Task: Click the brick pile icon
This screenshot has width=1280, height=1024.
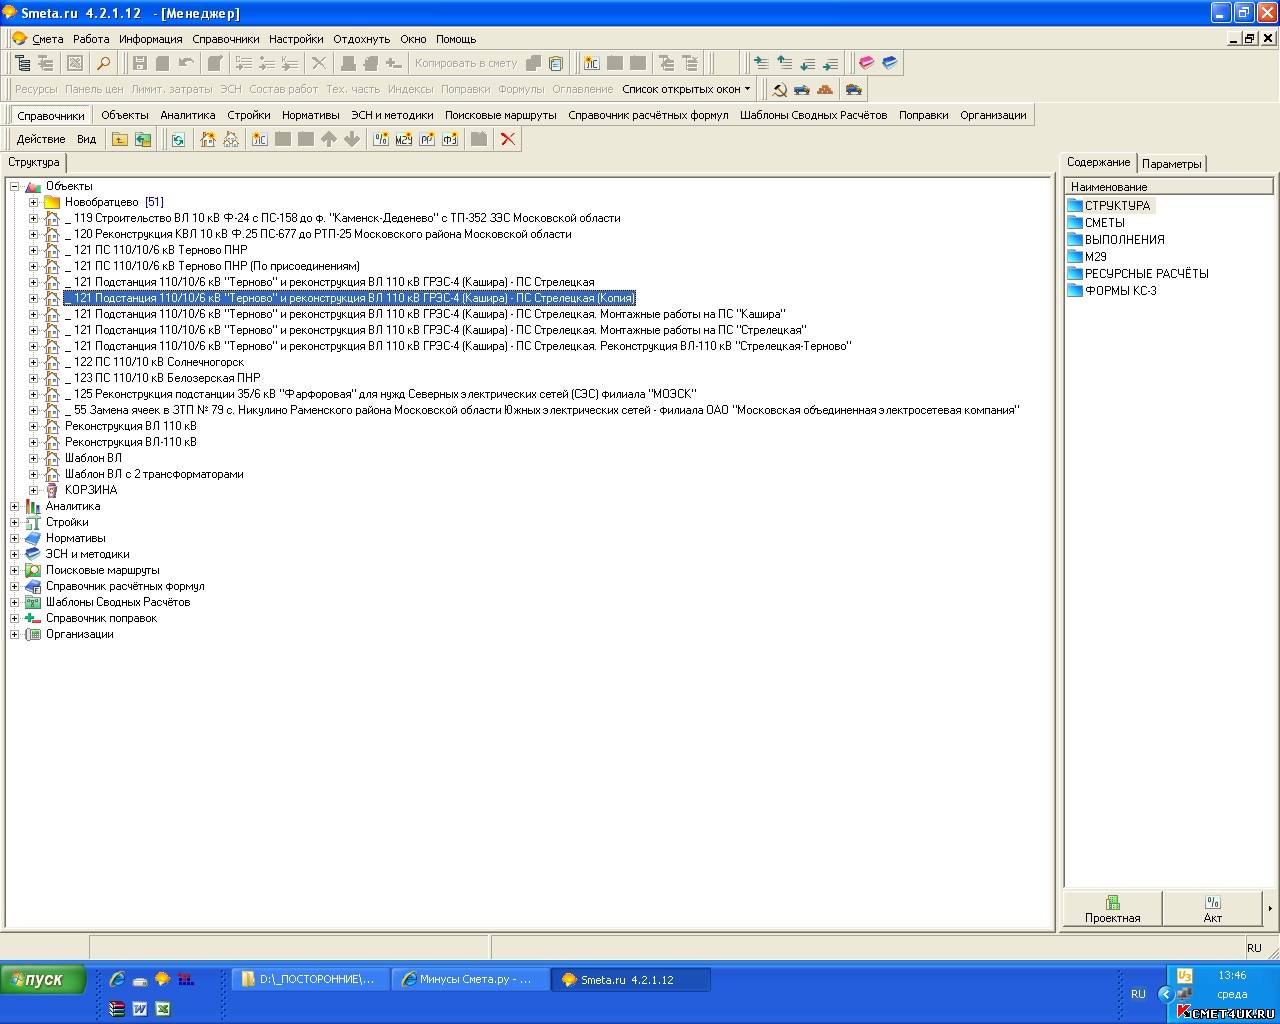Action: click(825, 89)
